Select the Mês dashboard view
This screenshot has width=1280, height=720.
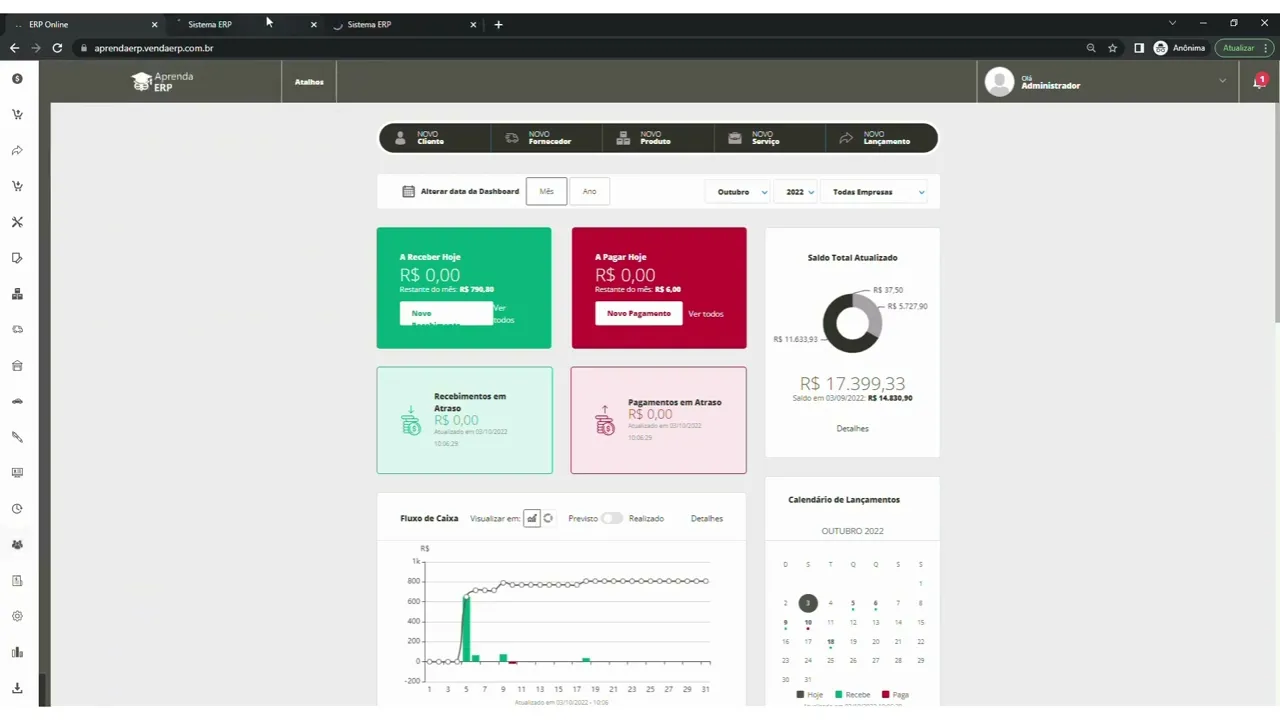pos(546,191)
